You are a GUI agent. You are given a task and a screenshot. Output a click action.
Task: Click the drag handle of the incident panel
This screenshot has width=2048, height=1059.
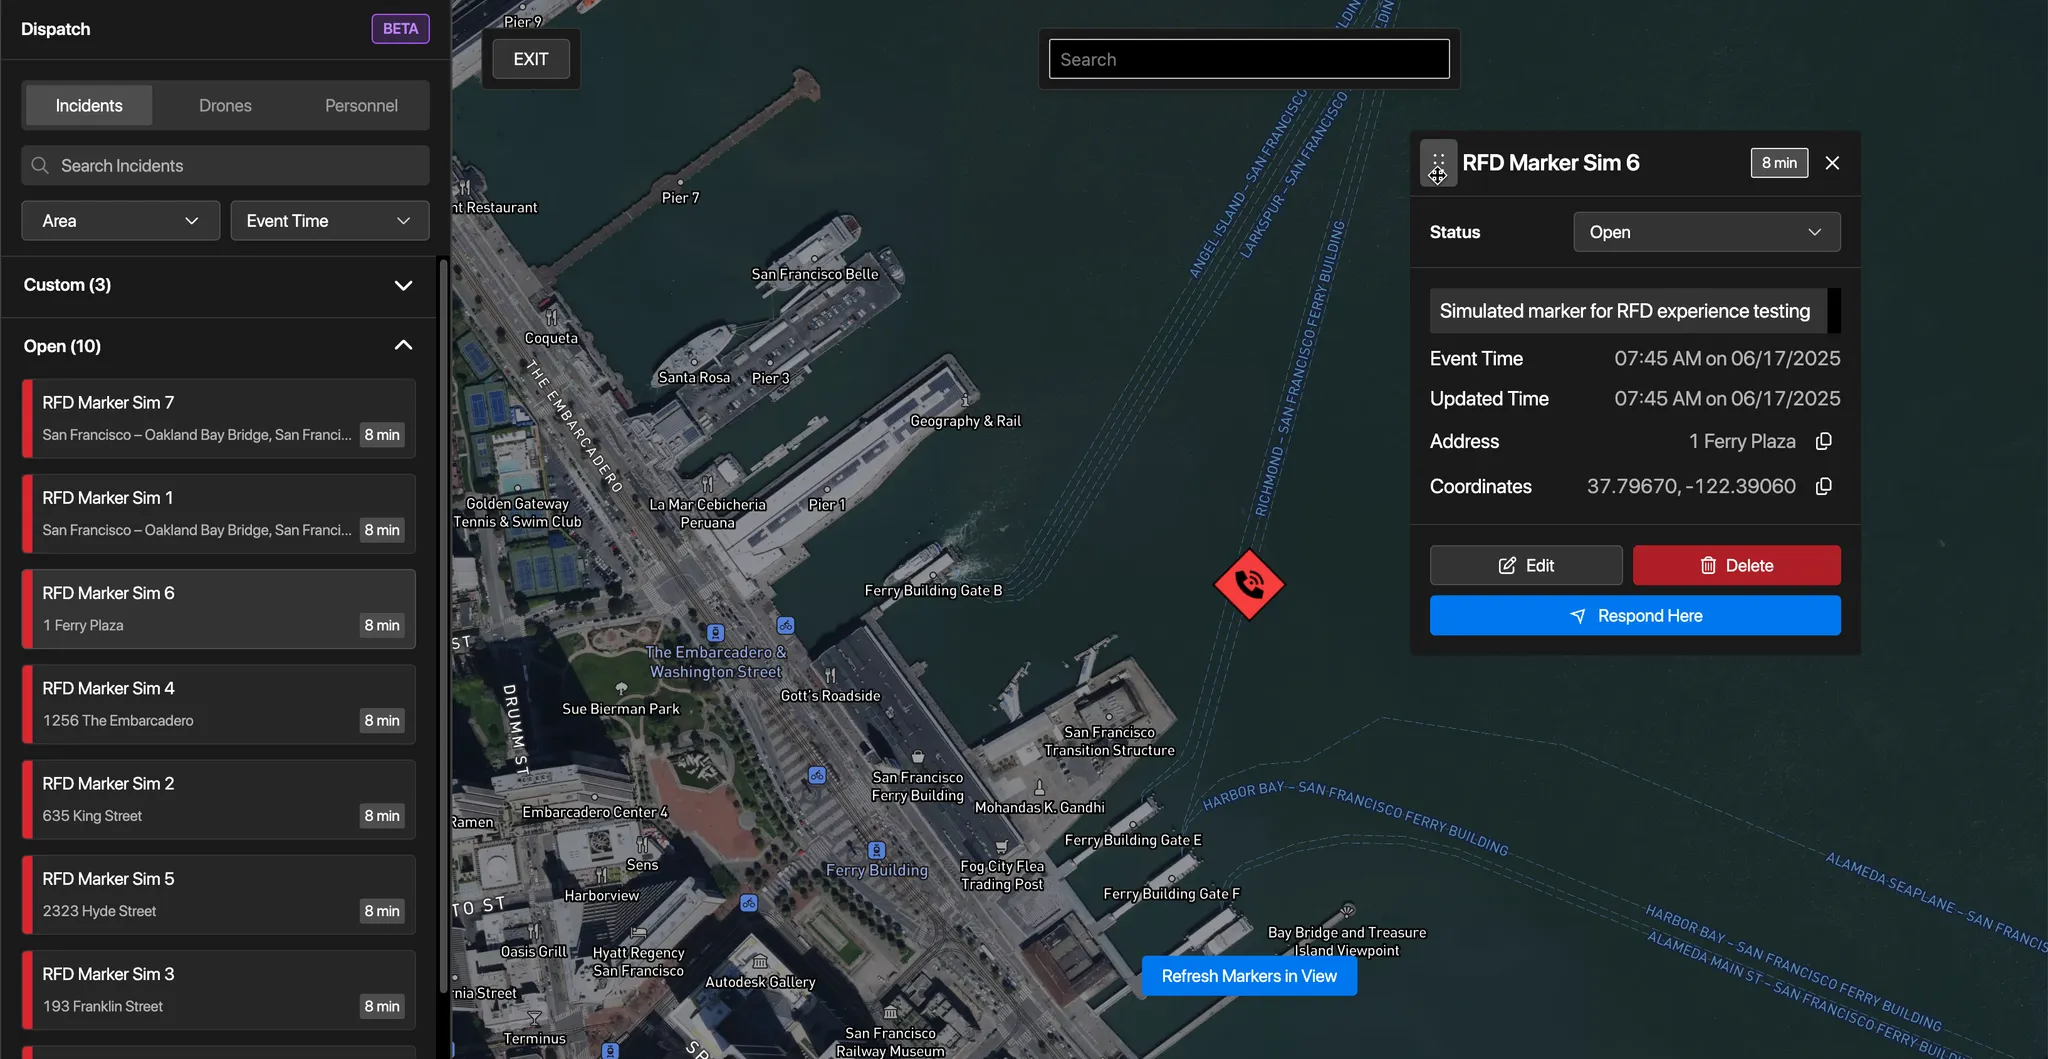click(1438, 163)
